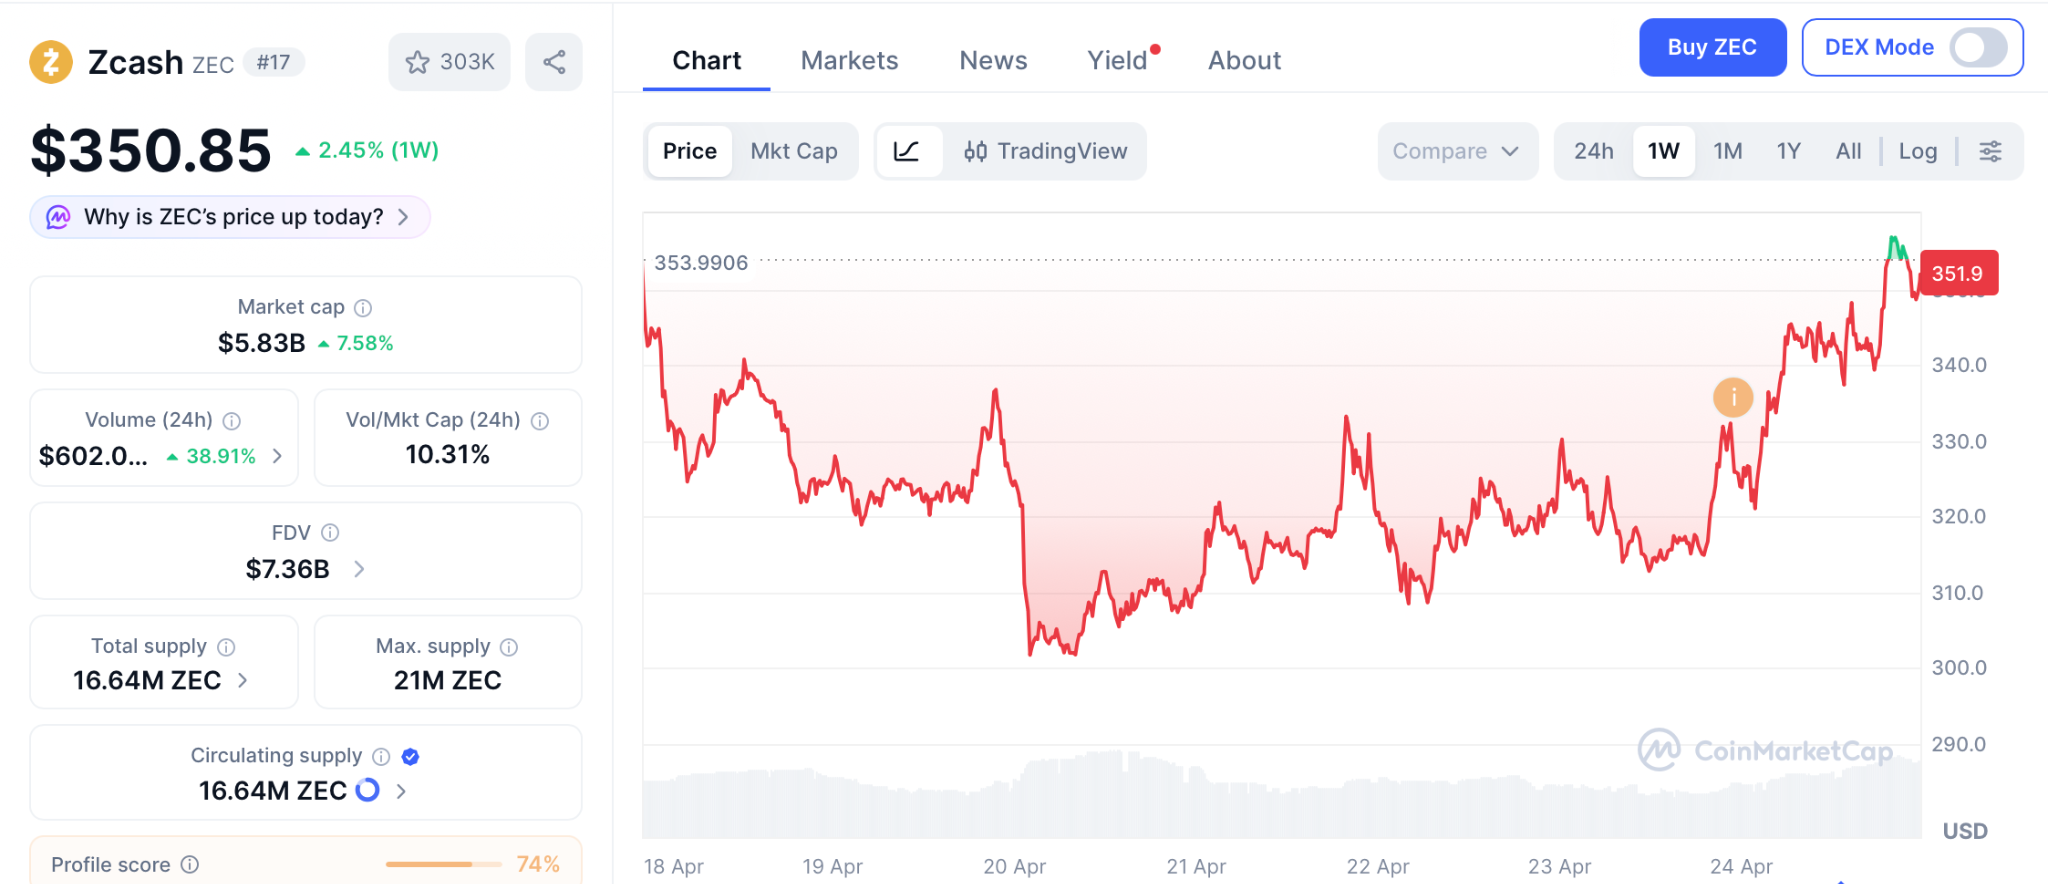
Task: Click the orange event marker on chart
Action: [1732, 397]
